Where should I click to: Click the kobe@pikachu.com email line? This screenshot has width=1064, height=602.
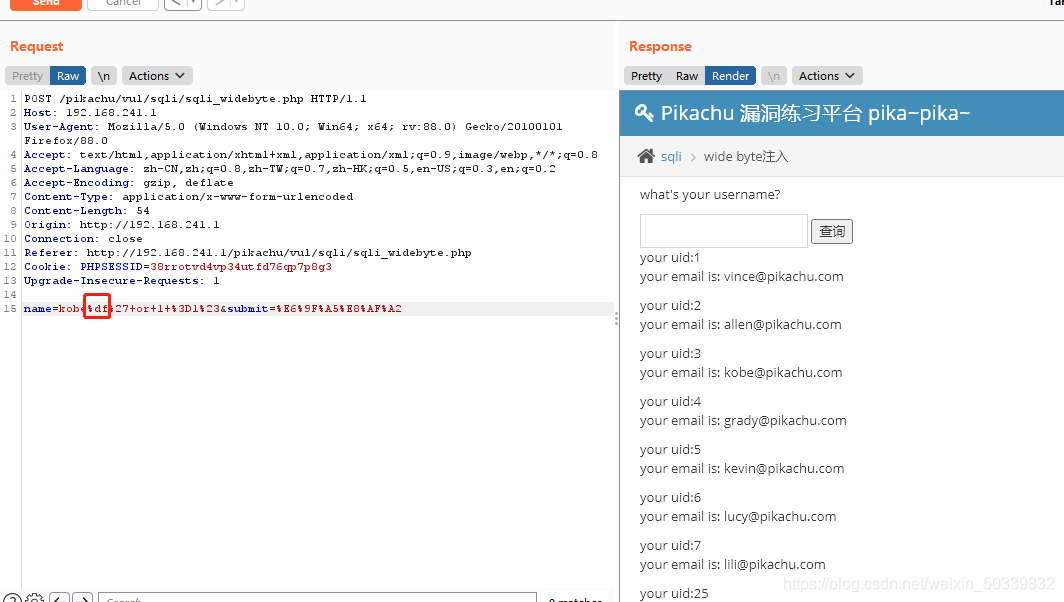[x=741, y=373]
